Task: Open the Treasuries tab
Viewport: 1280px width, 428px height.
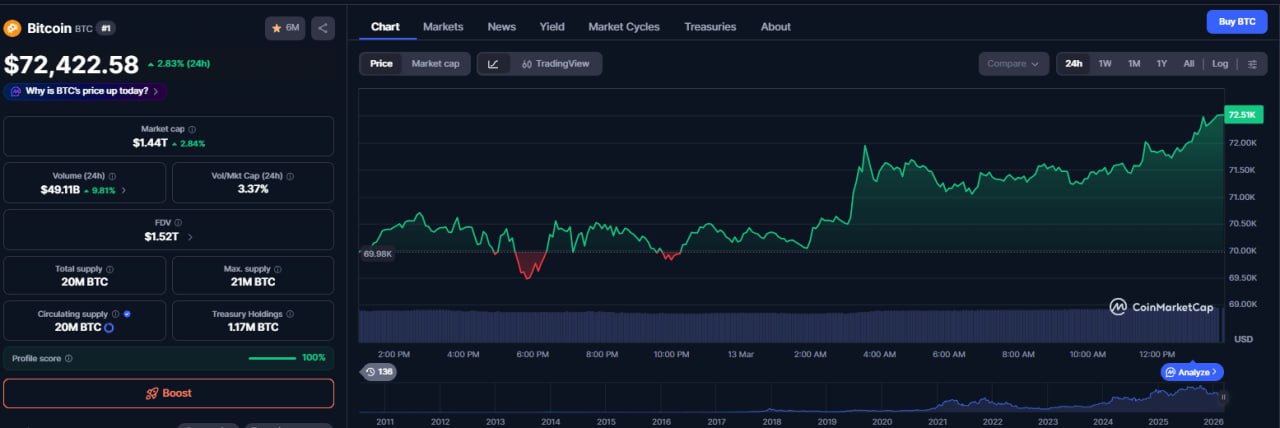Action: point(710,27)
